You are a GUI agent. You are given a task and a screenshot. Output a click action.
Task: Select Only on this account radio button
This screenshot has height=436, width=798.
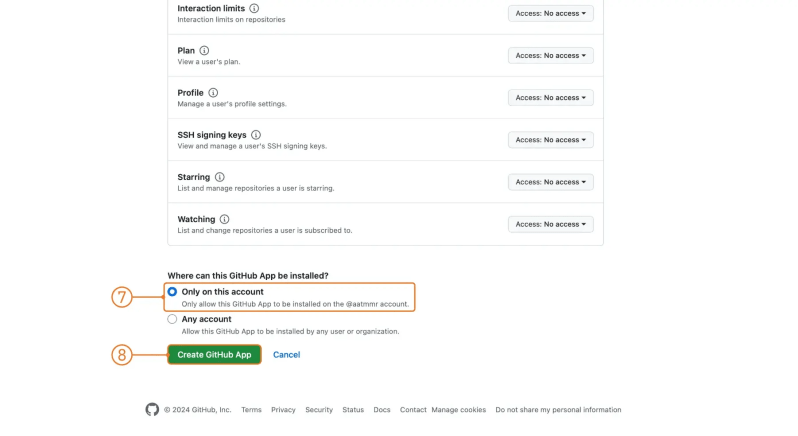pyautogui.click(x=172, y=292)
